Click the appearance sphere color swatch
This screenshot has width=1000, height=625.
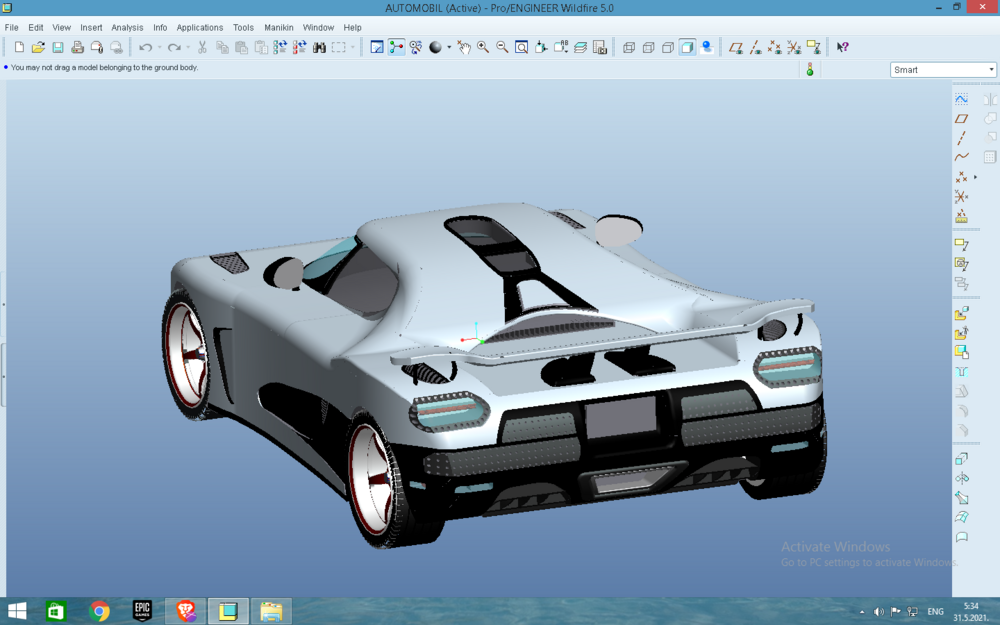(436, 47)
